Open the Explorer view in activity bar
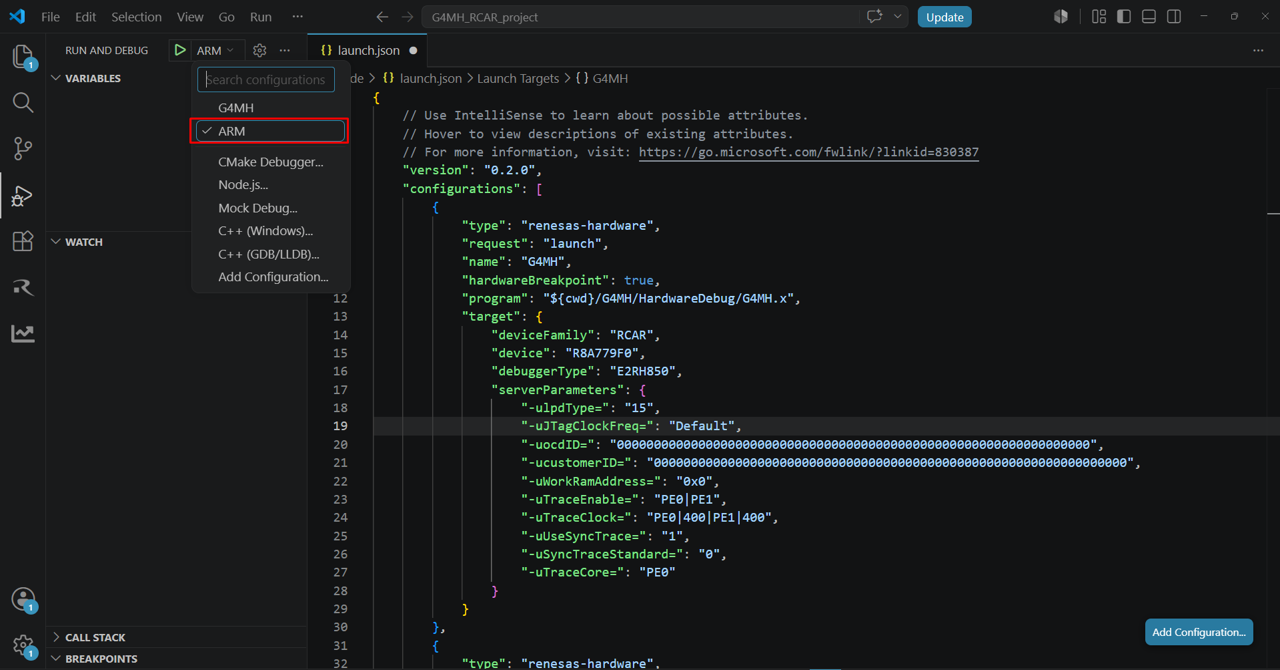Viewport: 1280px width, 670px height. [x=23, y=56]
